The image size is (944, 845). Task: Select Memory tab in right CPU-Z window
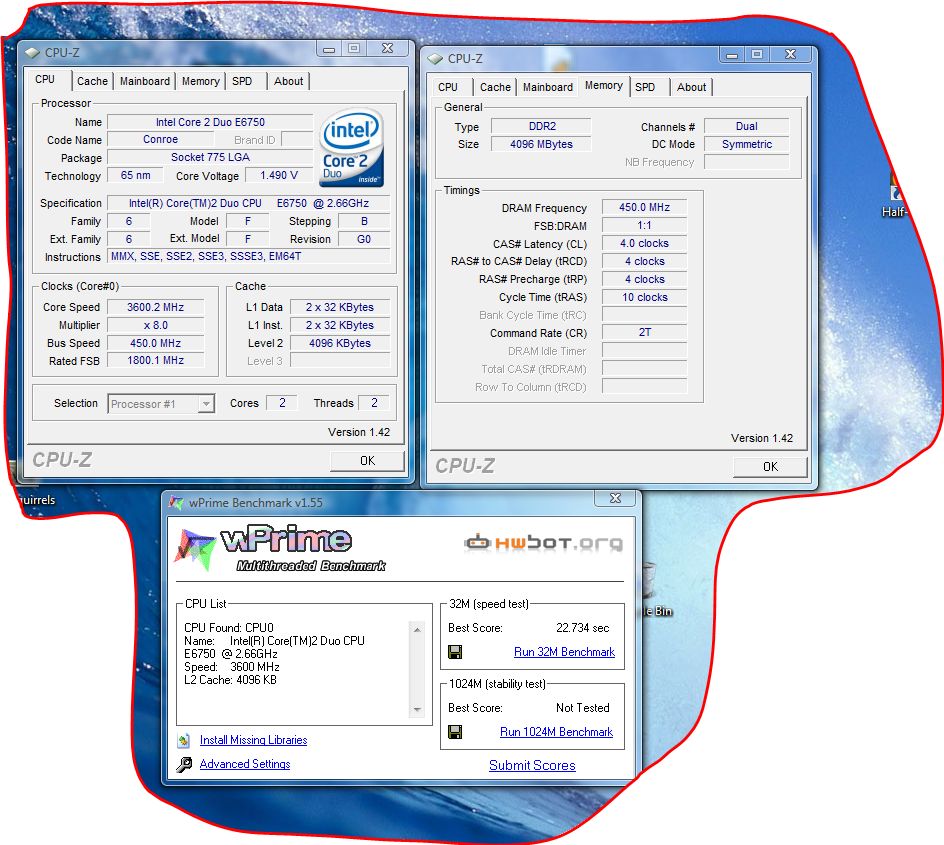click(604, 85)
